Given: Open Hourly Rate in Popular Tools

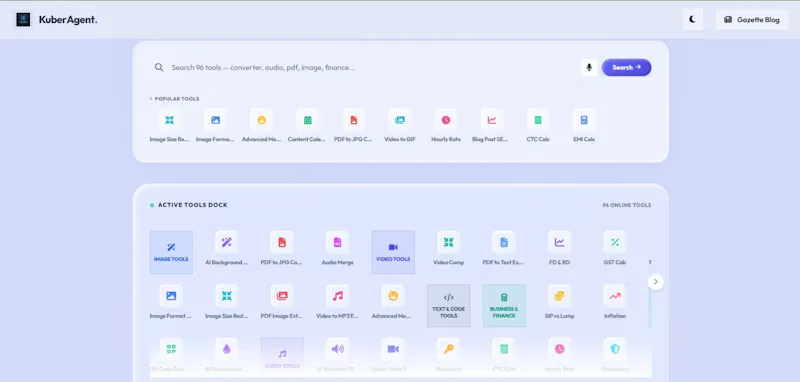Looking at the screenshot, I should pos(445,126).
